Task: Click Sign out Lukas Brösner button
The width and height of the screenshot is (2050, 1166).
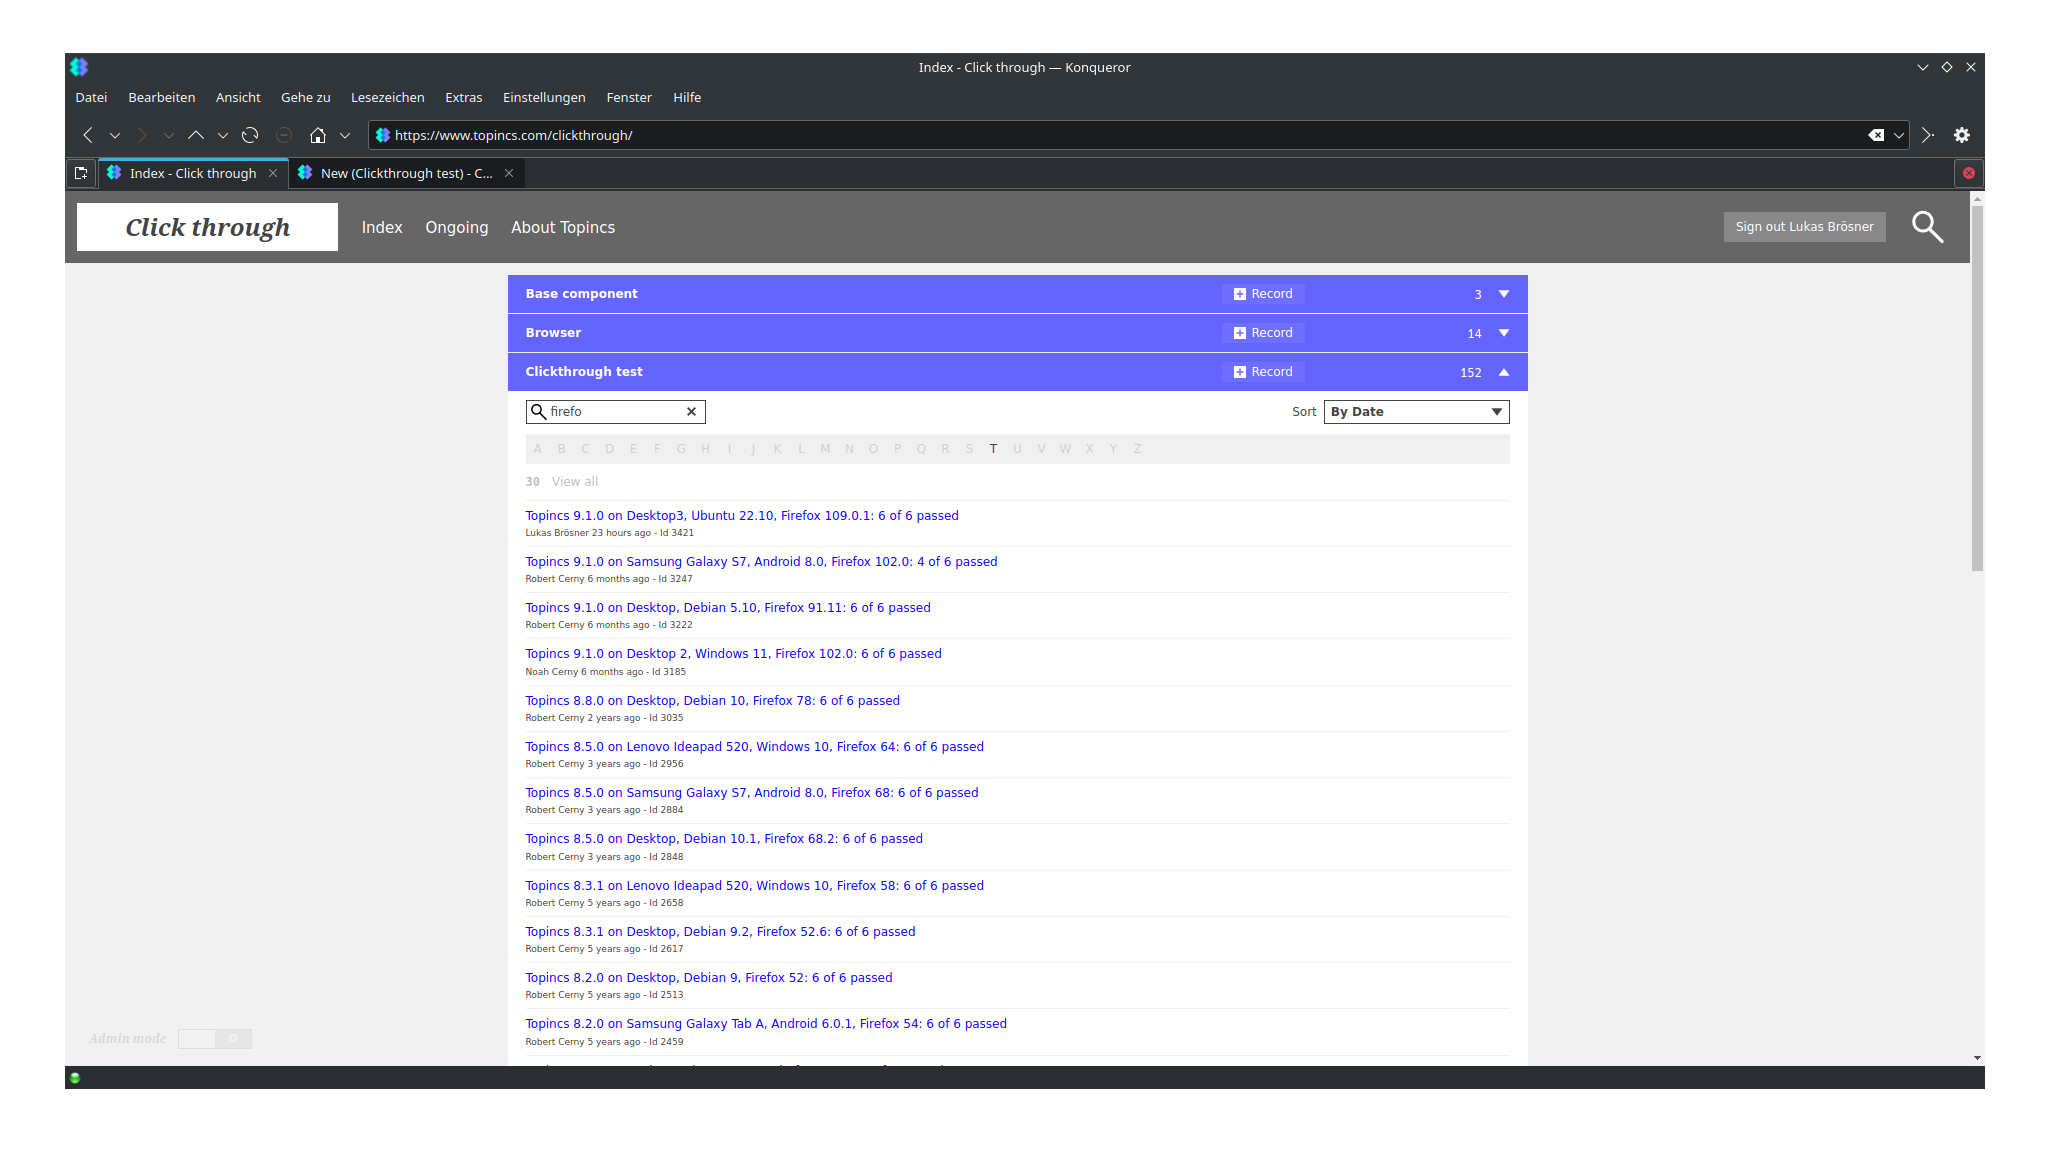Action: coord(1804,227)
